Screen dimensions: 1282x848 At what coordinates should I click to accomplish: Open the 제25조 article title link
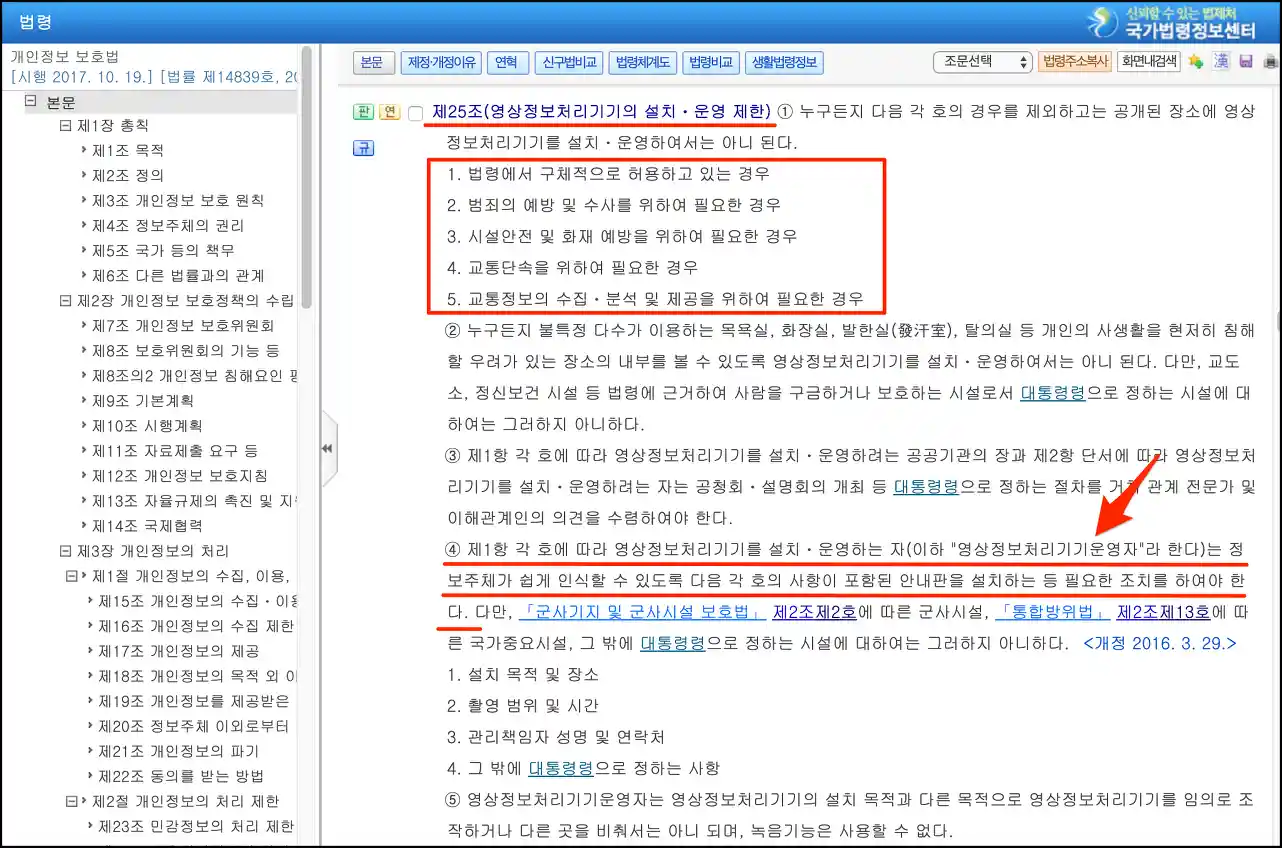point(602,111)
